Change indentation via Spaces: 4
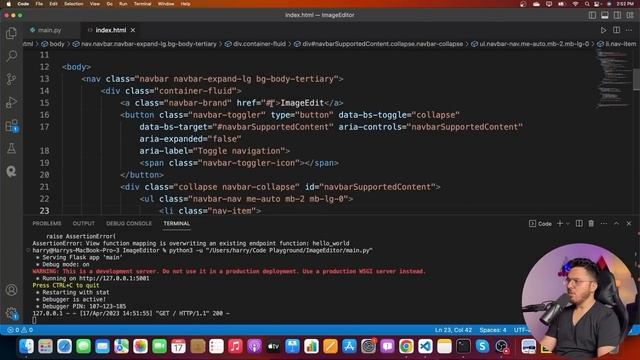The width and height of the screenshot is (640, 360). 493,330
